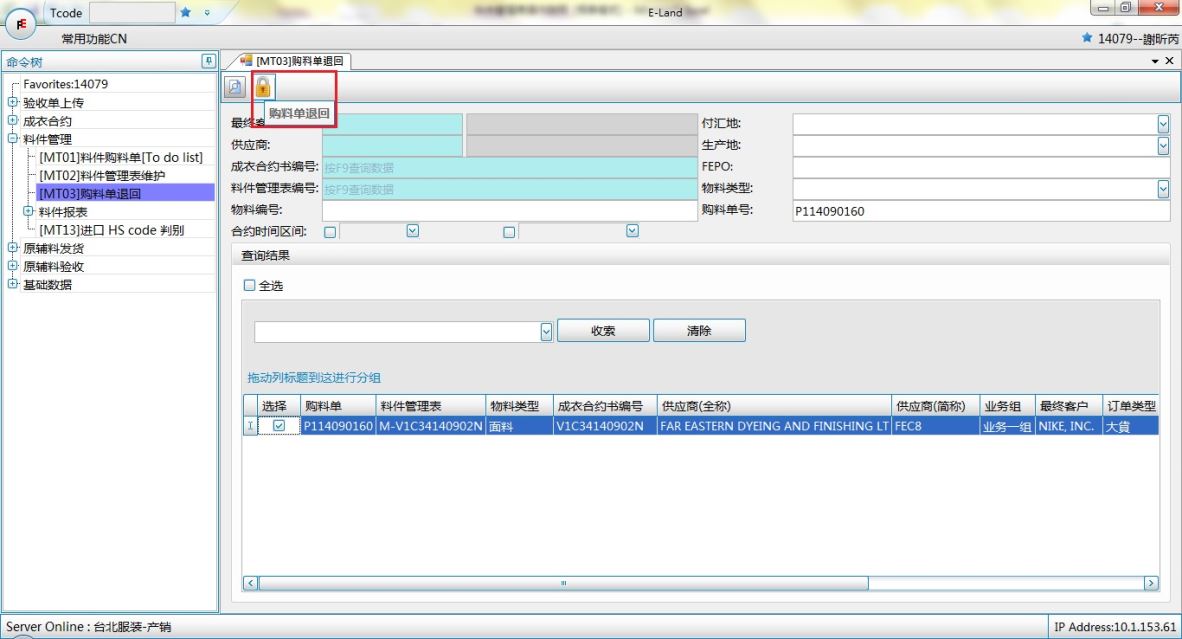1182x639 pixels.
Task: Switch to the 常用功能CN menu tab
Action: [94, 39]
